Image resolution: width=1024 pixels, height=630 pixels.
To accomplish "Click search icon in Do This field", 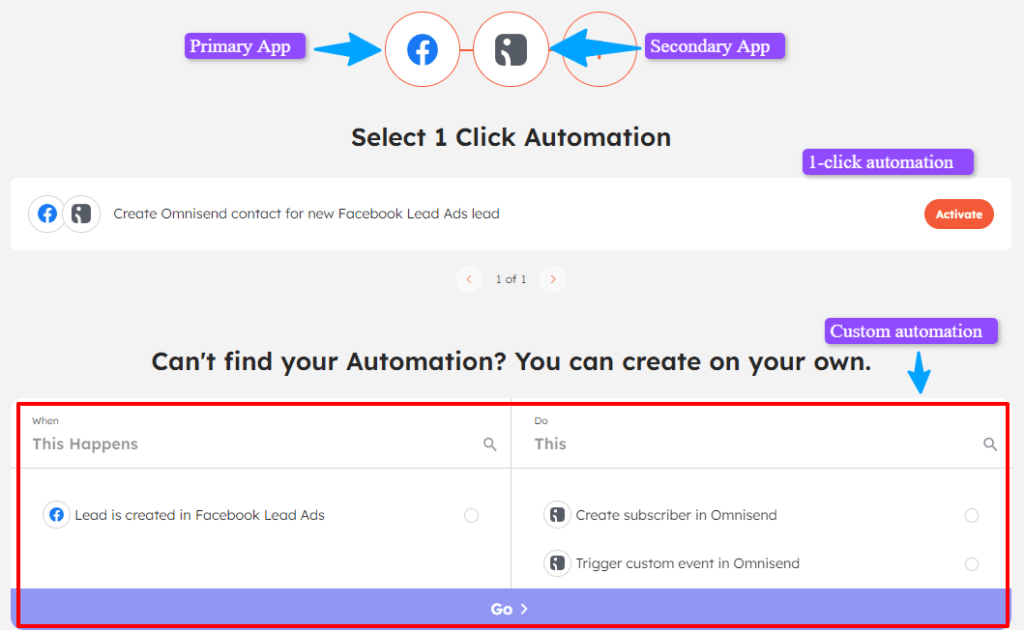I will [990, 444].
